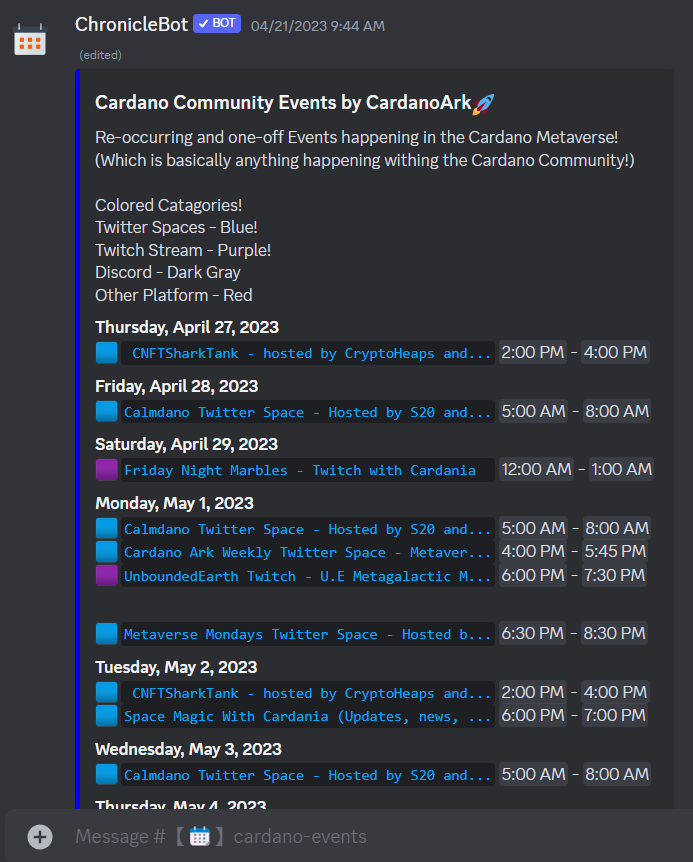Click the 7:00 PM end time for Space Magic
Image resolution: width=693 pixels, height=862 pixels.
tap(615, 715)
